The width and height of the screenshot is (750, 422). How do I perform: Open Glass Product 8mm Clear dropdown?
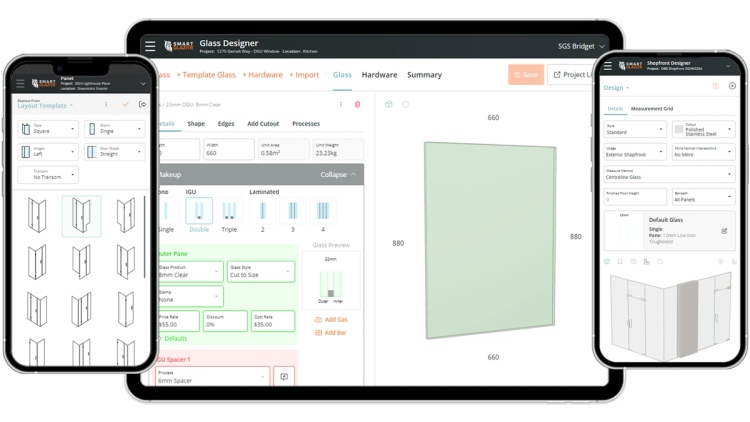189,271
